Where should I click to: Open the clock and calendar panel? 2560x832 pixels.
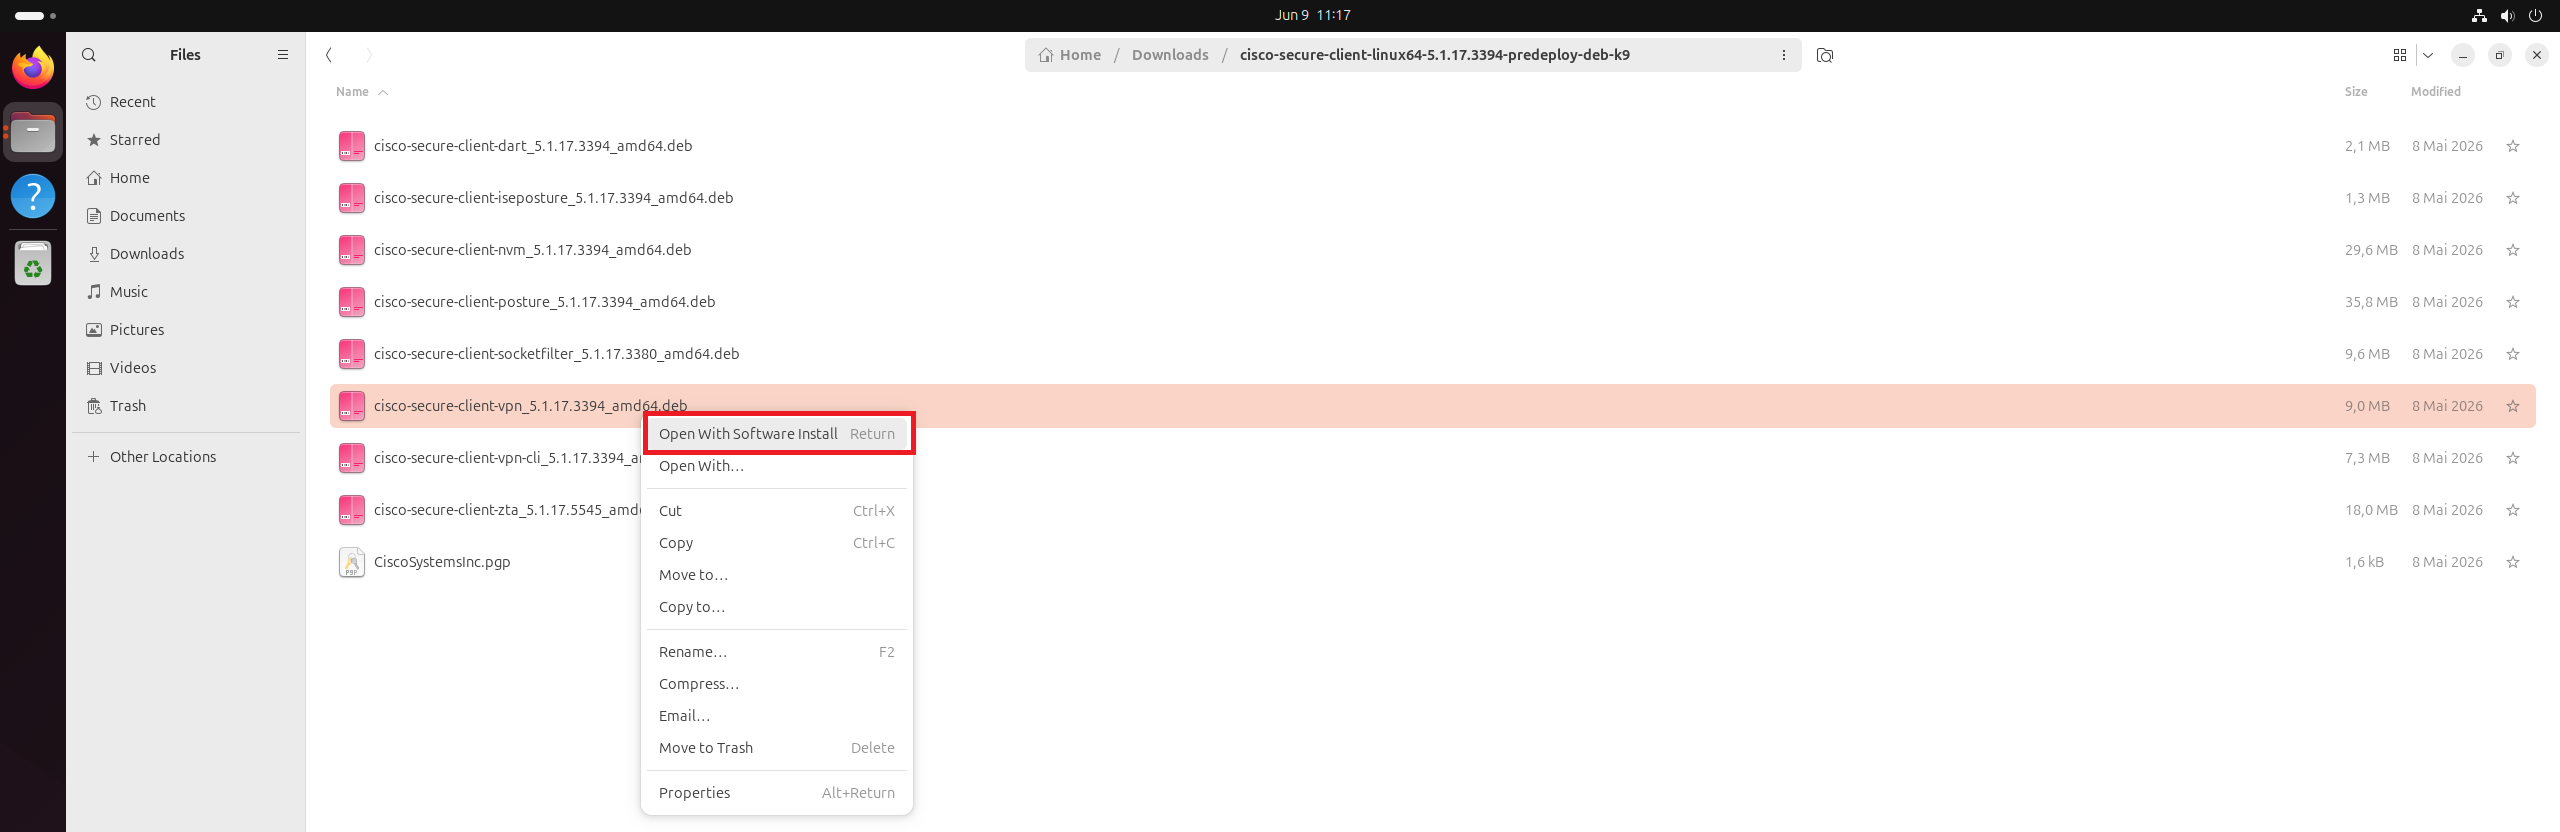1312,15
